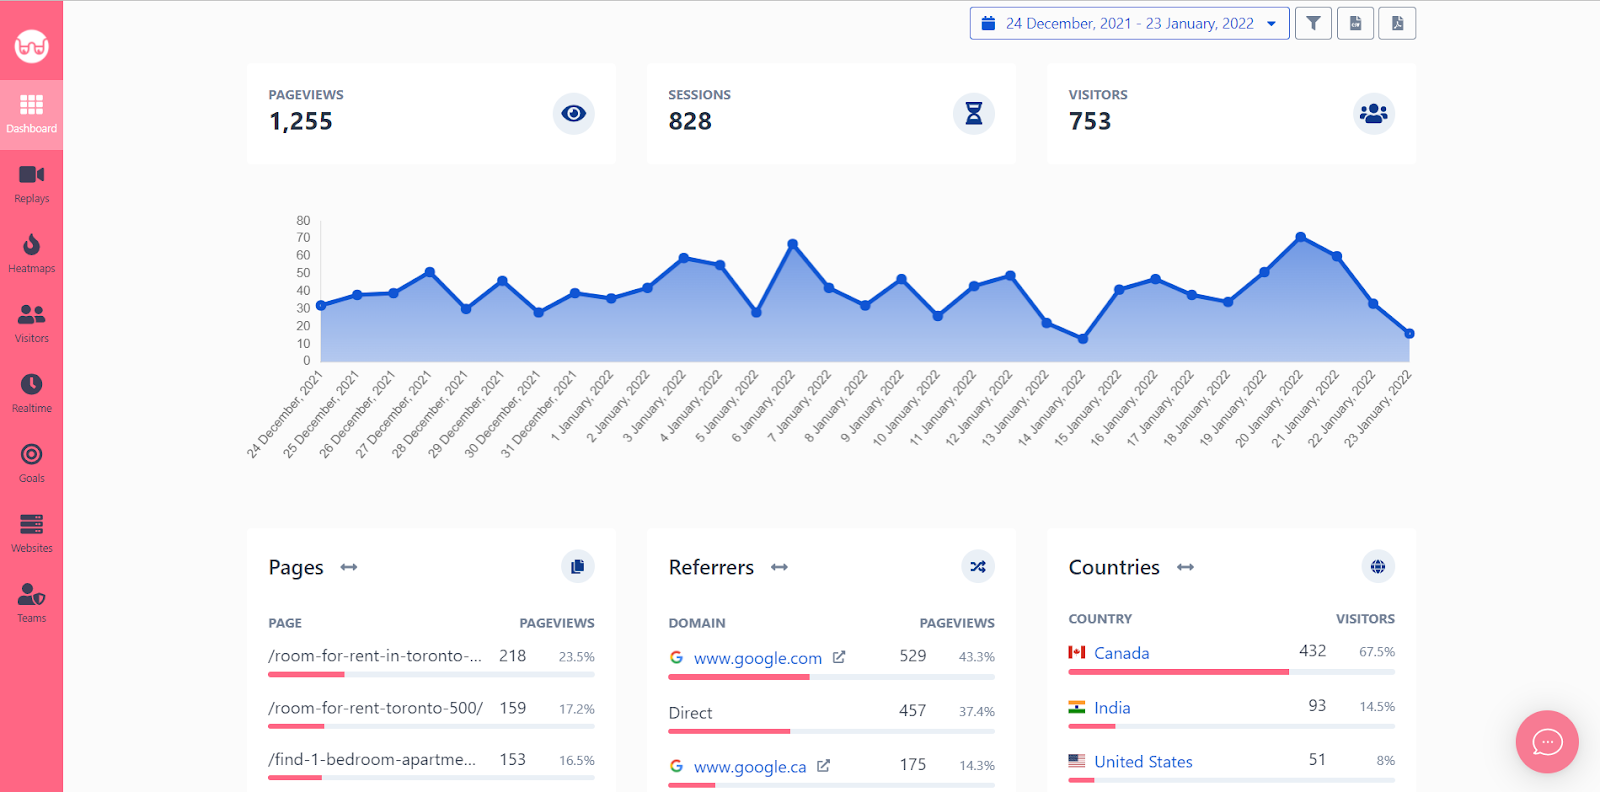Expand the Countries card arrows icon
1600x792 pixels.
tap(1186, 567)
